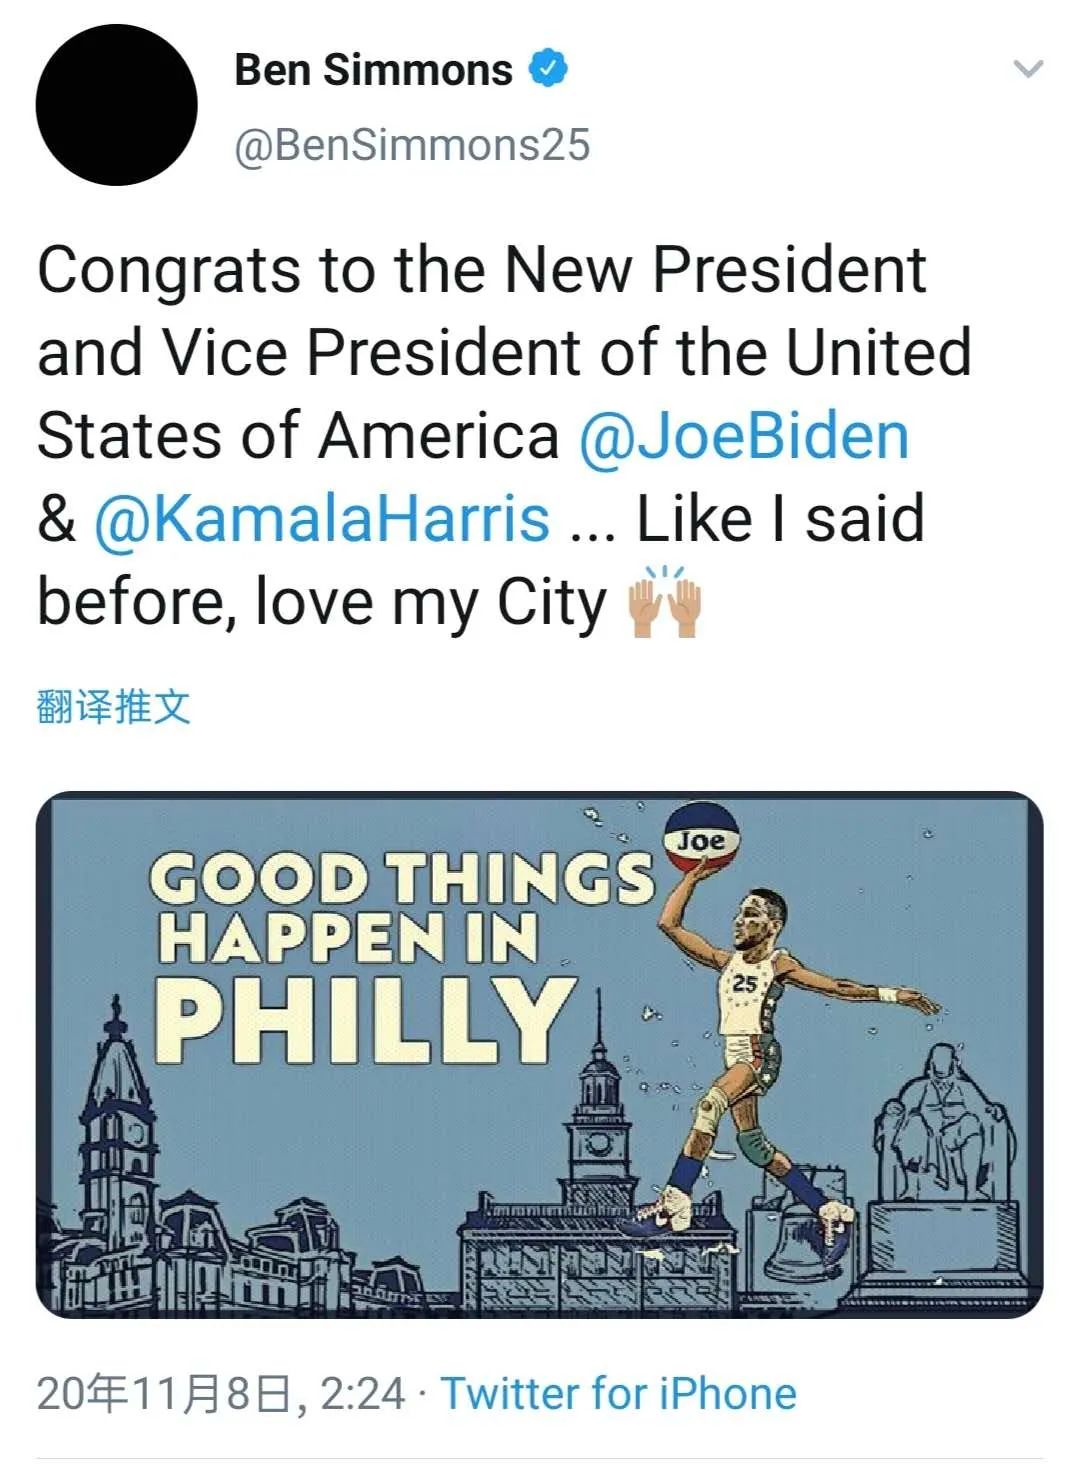Click the PHILLY headline text in image
Screen dimensions: 1079x1476
click(x=365, y=1018)
